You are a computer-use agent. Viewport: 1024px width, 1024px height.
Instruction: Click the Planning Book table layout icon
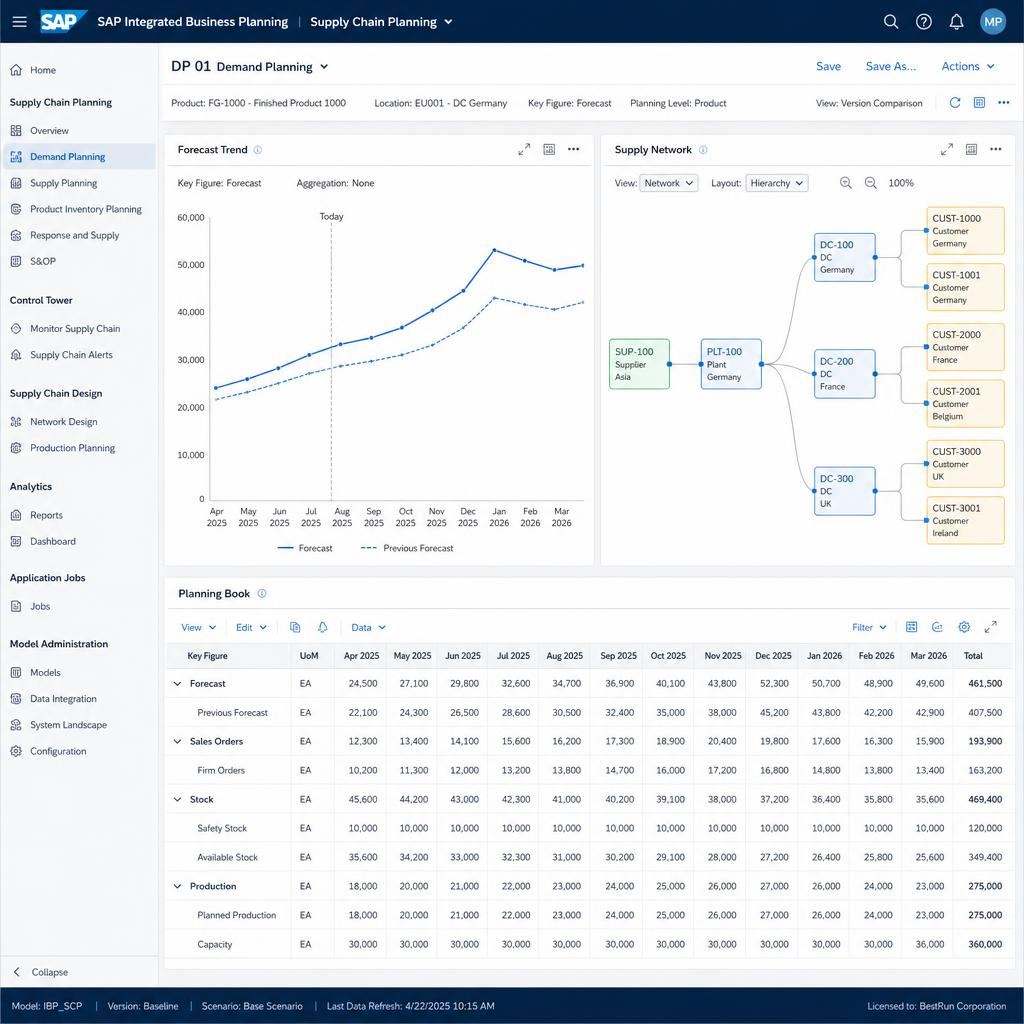(912, 627)
